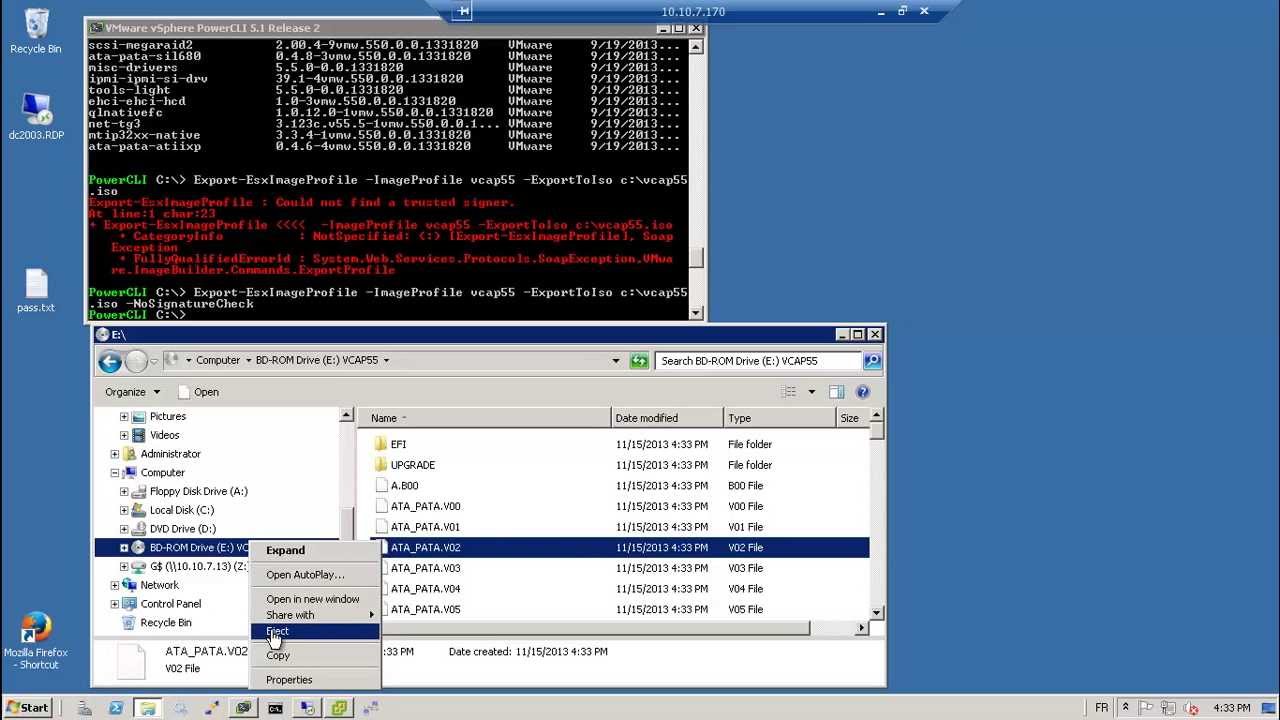
Task: Choose Open AutoPlay from the context menu
Action: tap(314, 575)
